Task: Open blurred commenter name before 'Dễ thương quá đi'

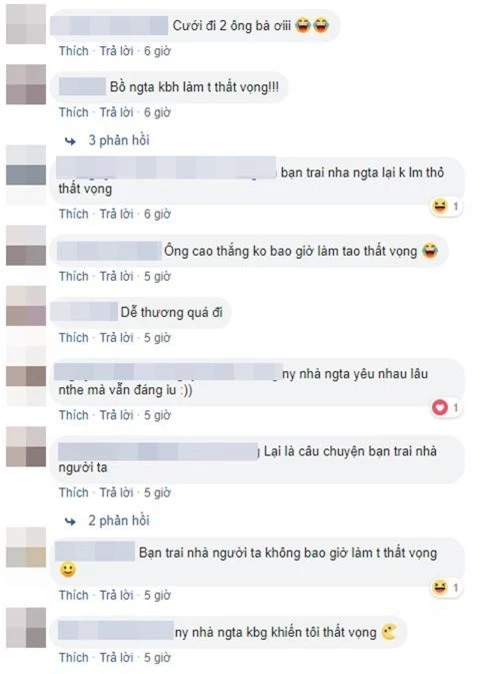Action: click(x=84, y=312)
